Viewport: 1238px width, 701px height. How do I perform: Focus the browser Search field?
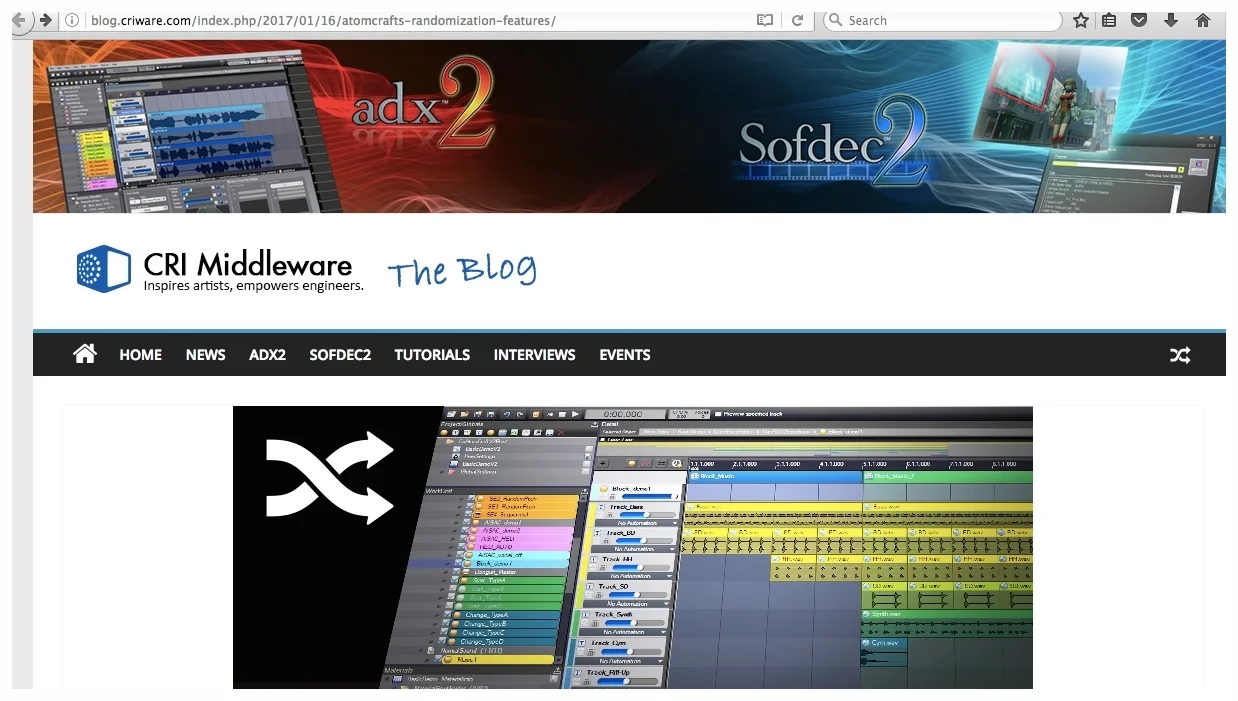tap(941, 20)
